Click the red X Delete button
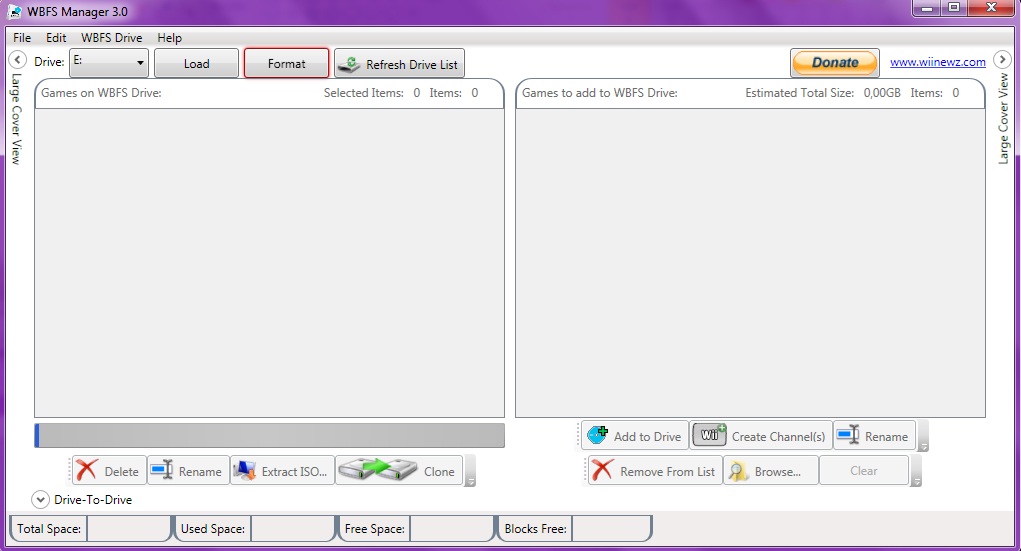 tap(108, 471)
